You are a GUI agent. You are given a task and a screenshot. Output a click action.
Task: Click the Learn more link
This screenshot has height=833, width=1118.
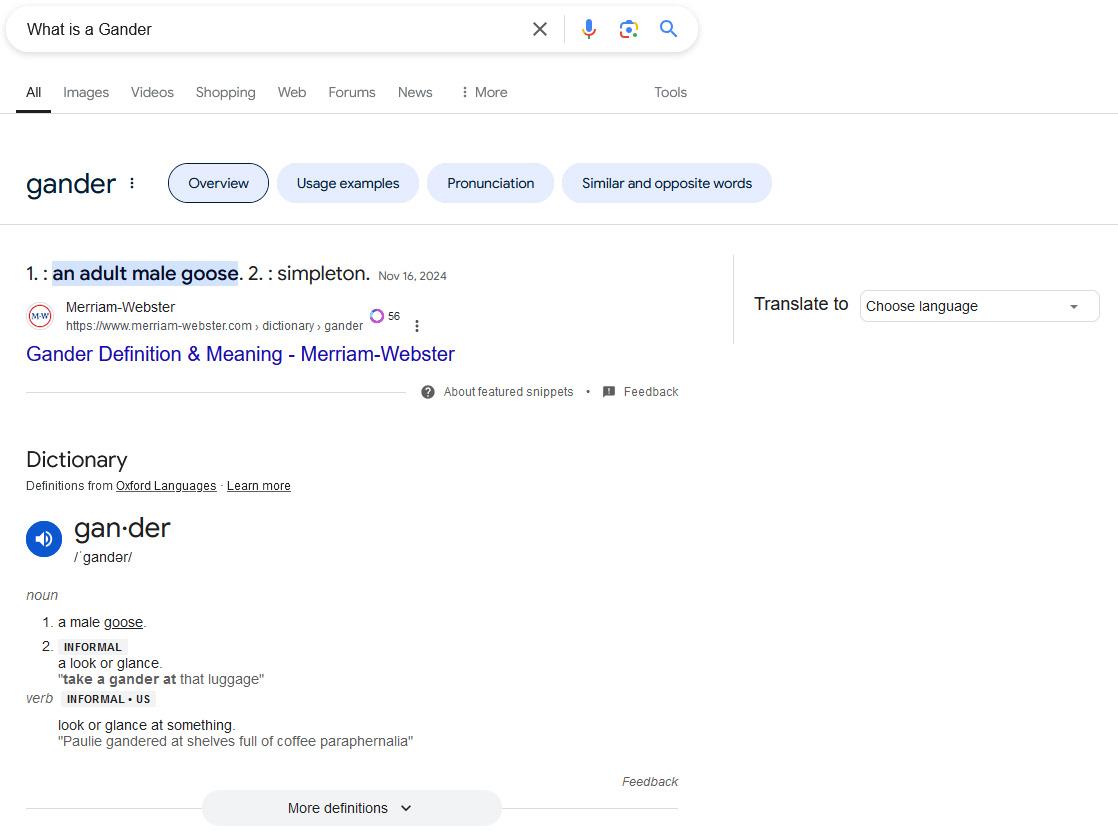(x=259, y=486)
